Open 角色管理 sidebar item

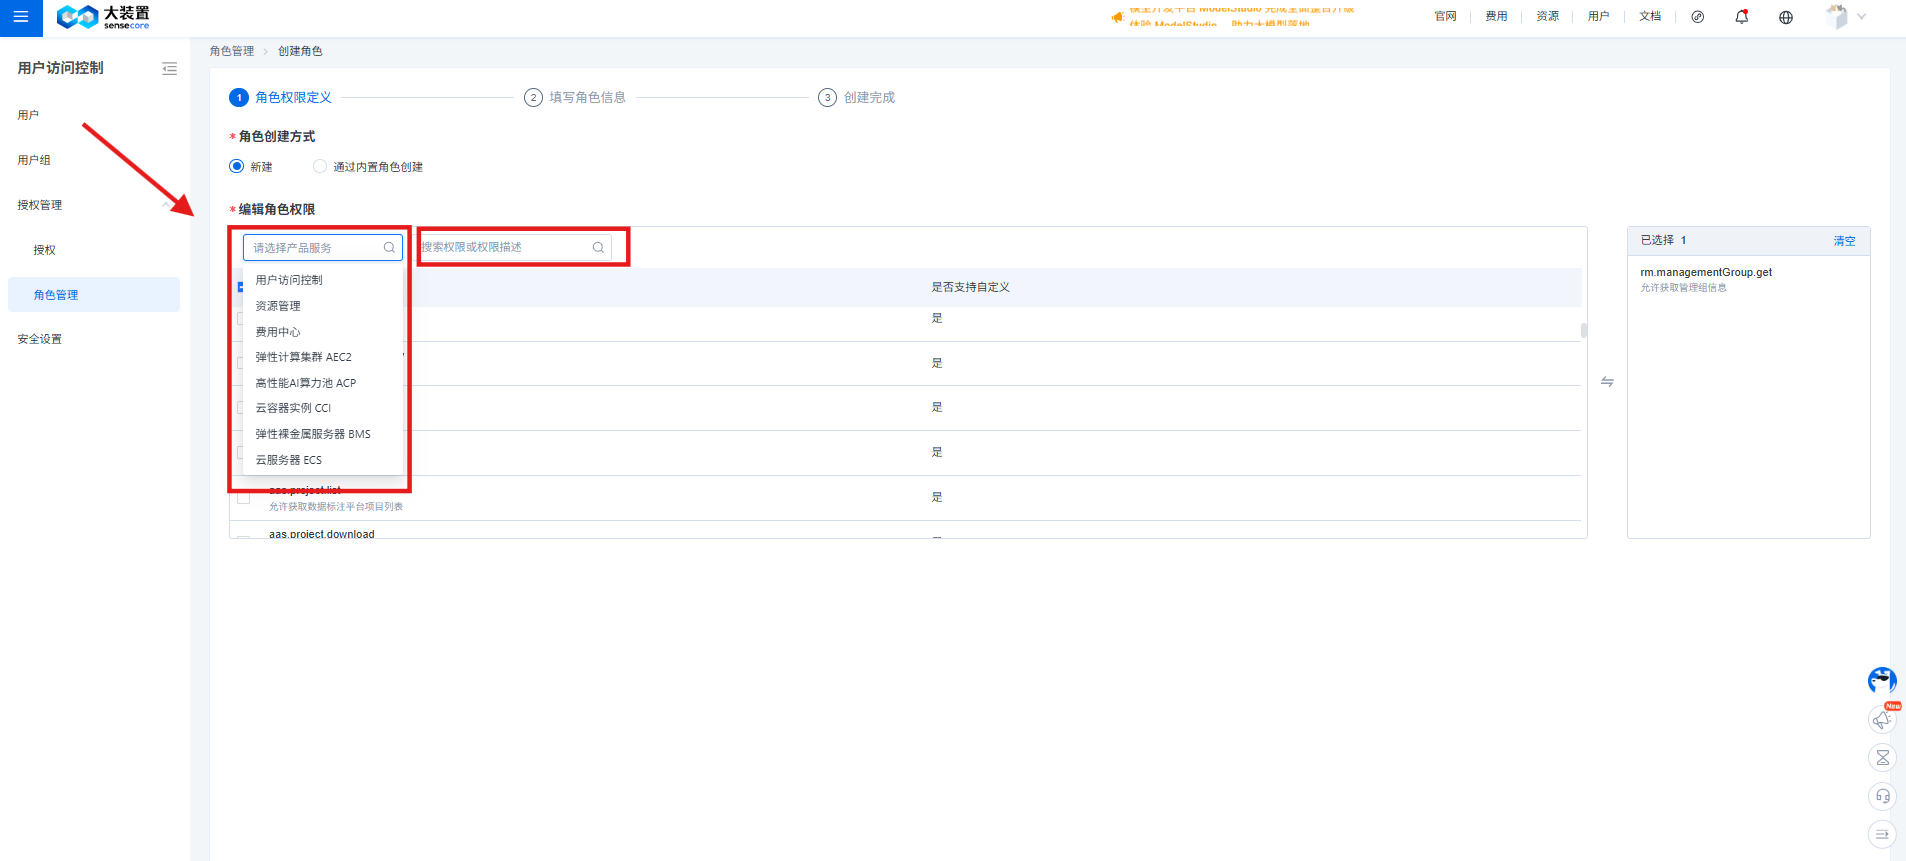[x=94, y=295]
